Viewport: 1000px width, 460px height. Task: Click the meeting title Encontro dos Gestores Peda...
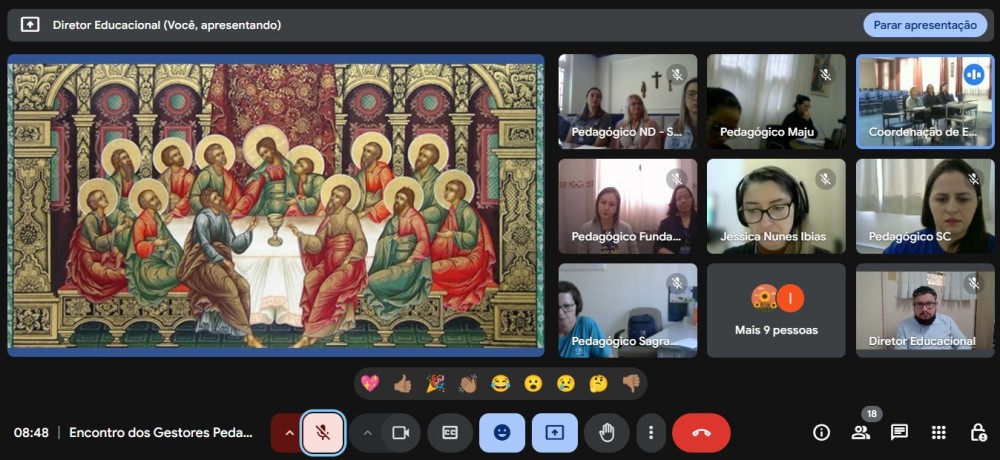point(161,433)
